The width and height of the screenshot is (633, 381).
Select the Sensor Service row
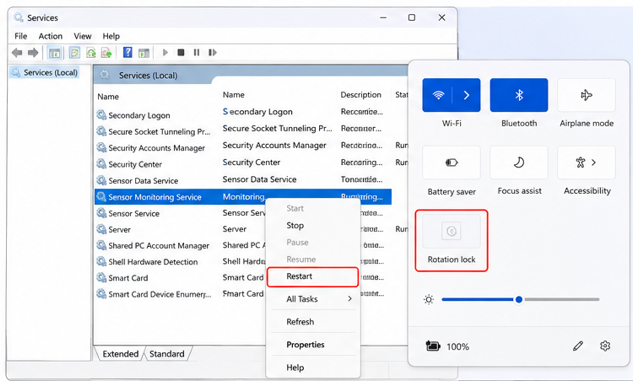pos(180,213)
